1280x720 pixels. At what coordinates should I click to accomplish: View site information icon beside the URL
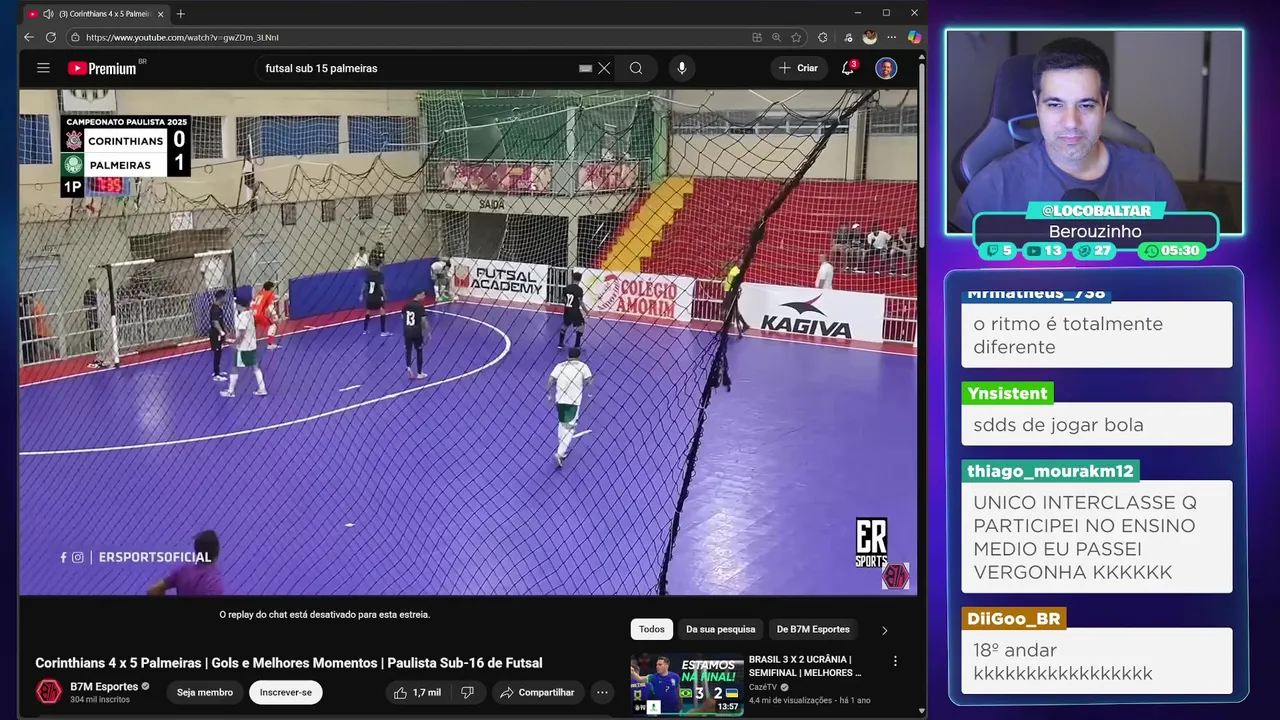click(75, 37)
